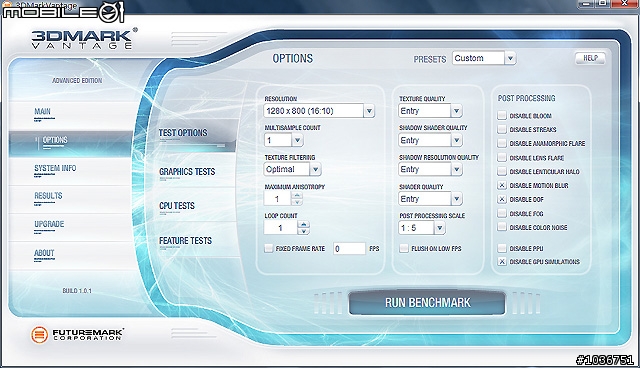640x368 pixels.
Task: Enable the Disable Fog checkbox
Action: tap(502, 213)
